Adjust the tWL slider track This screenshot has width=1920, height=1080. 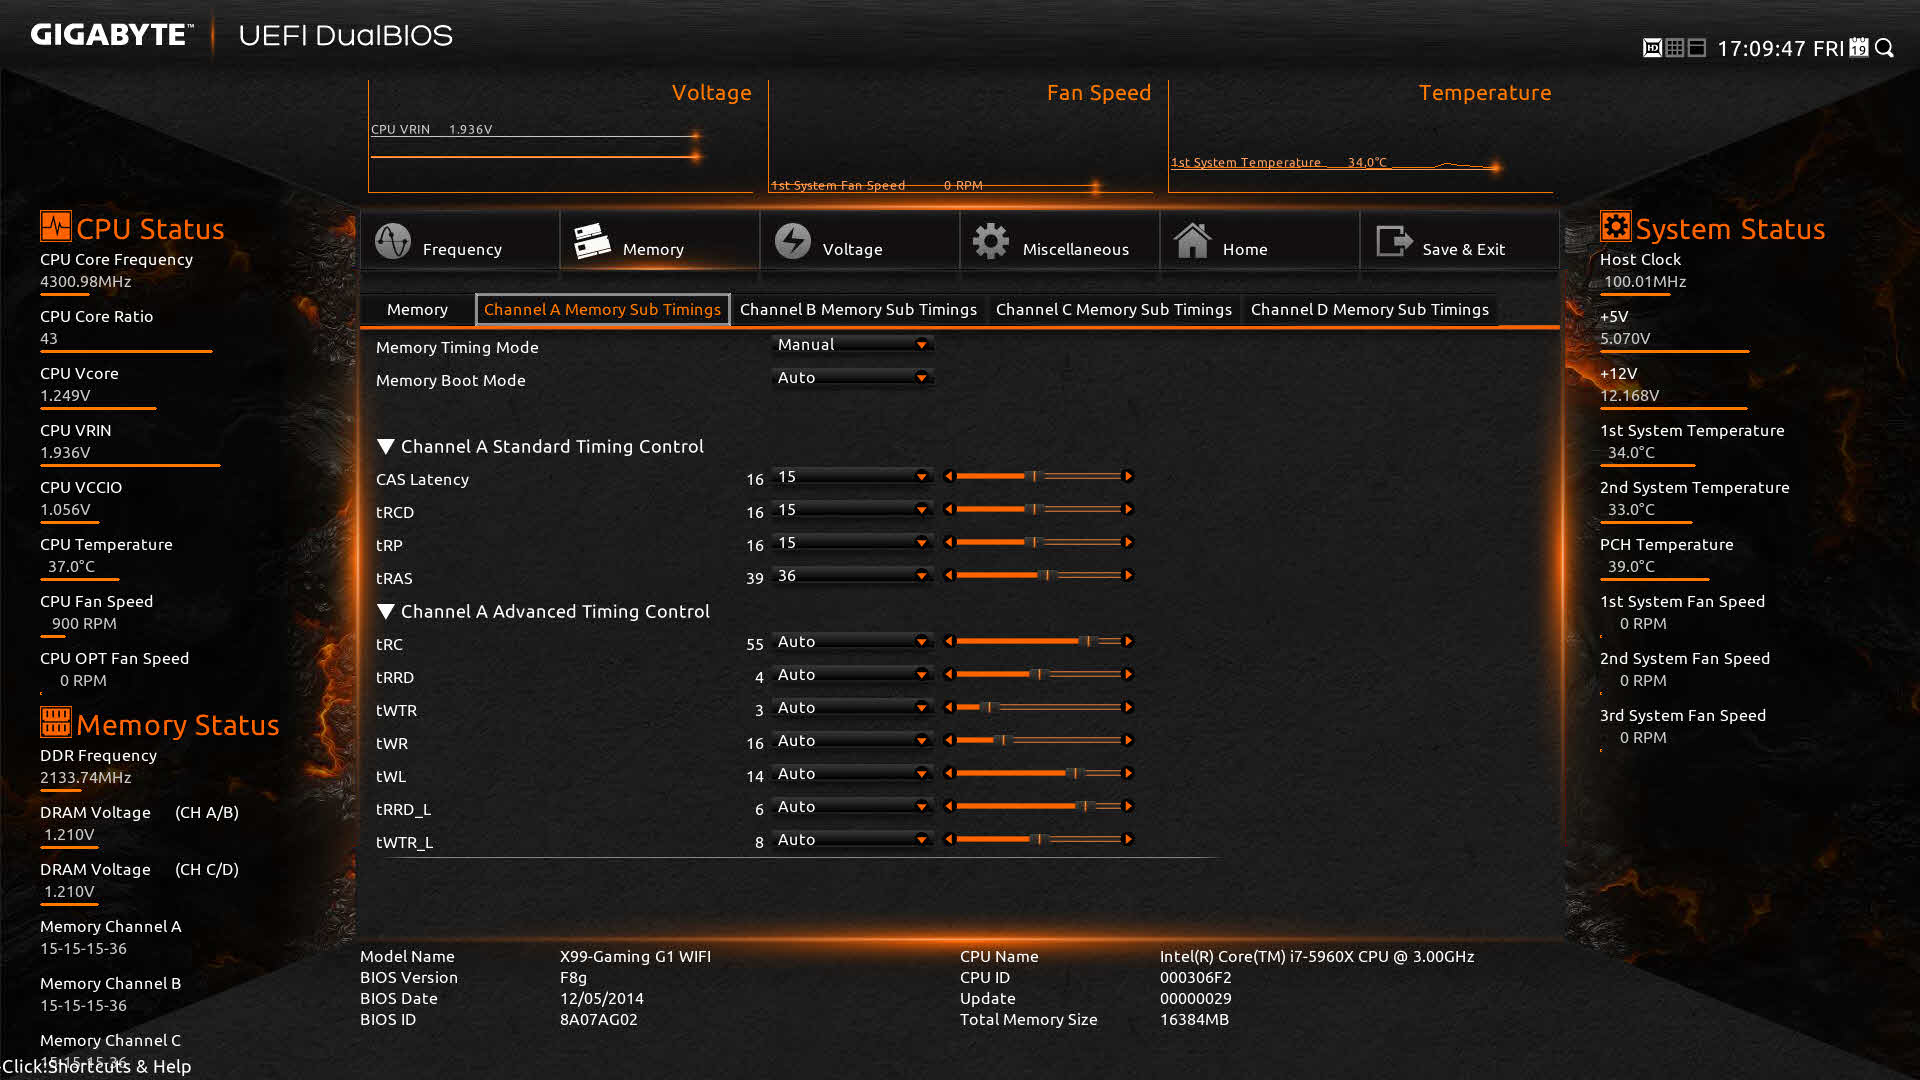coord(1038,773)
